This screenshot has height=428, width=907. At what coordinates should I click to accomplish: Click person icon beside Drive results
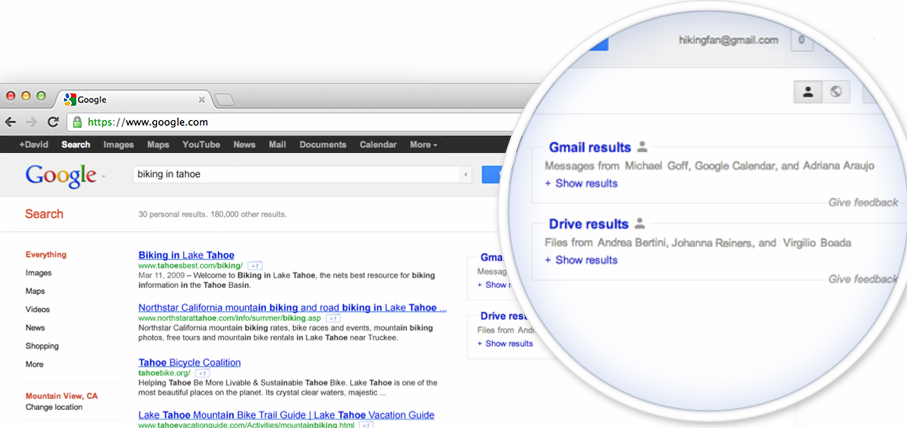pos(639,223)
